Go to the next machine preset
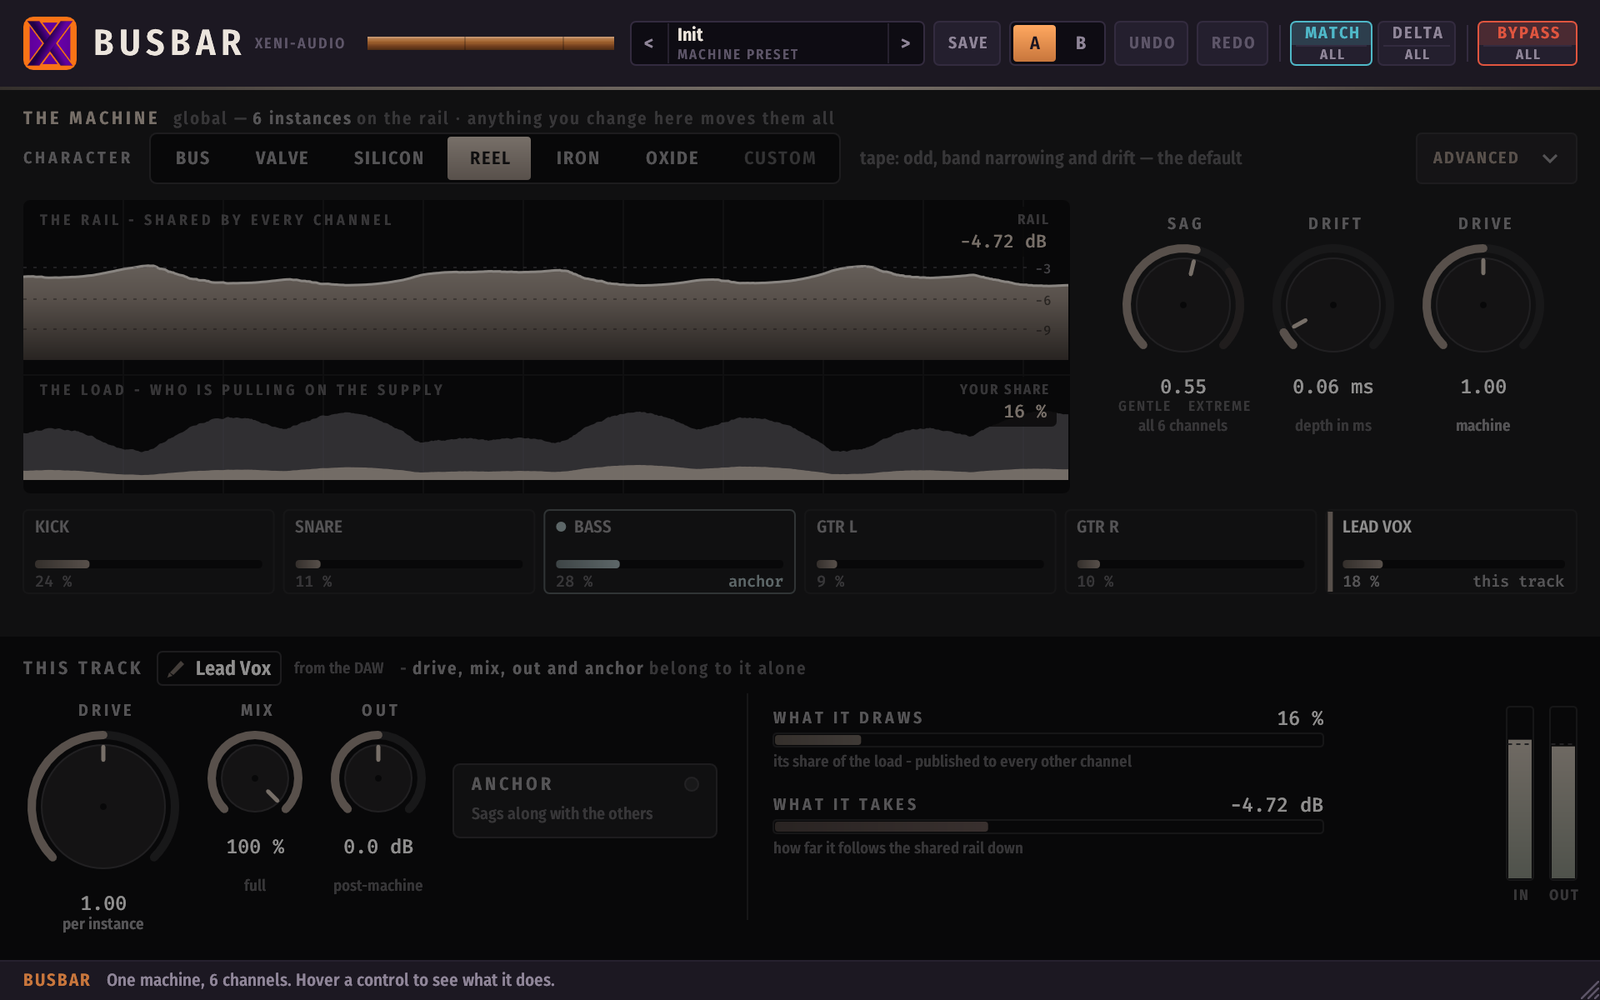Viewport: 1600px width, 1000px height. coord(905,43)
